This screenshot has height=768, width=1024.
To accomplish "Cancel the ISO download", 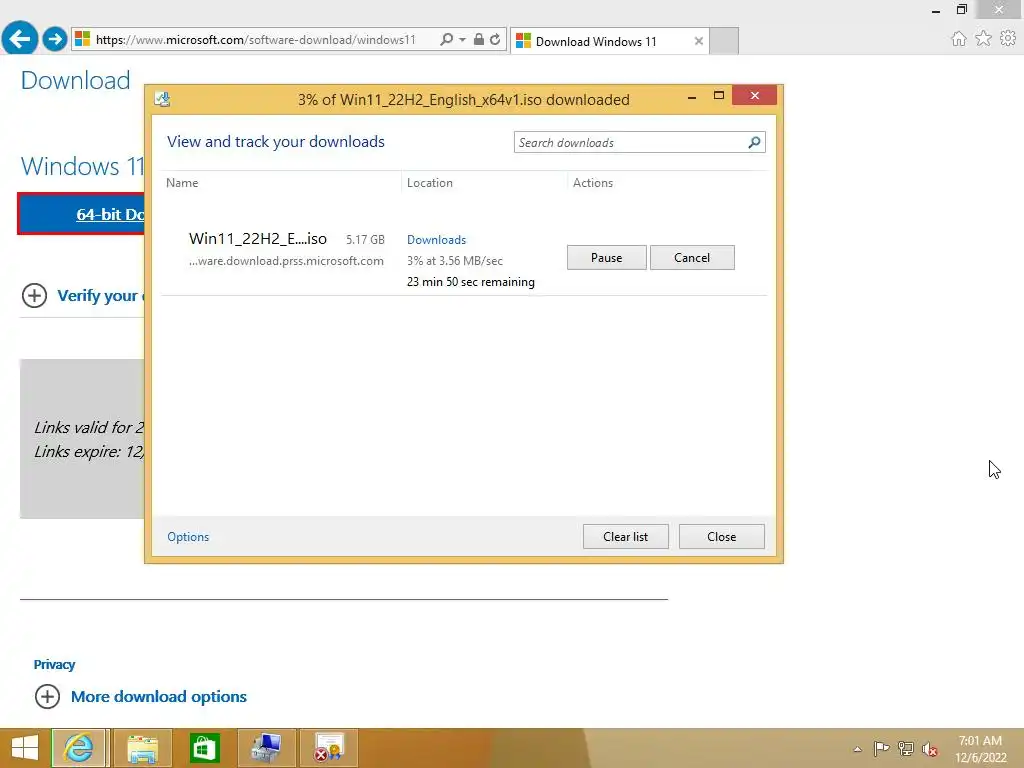I will 692,257.
